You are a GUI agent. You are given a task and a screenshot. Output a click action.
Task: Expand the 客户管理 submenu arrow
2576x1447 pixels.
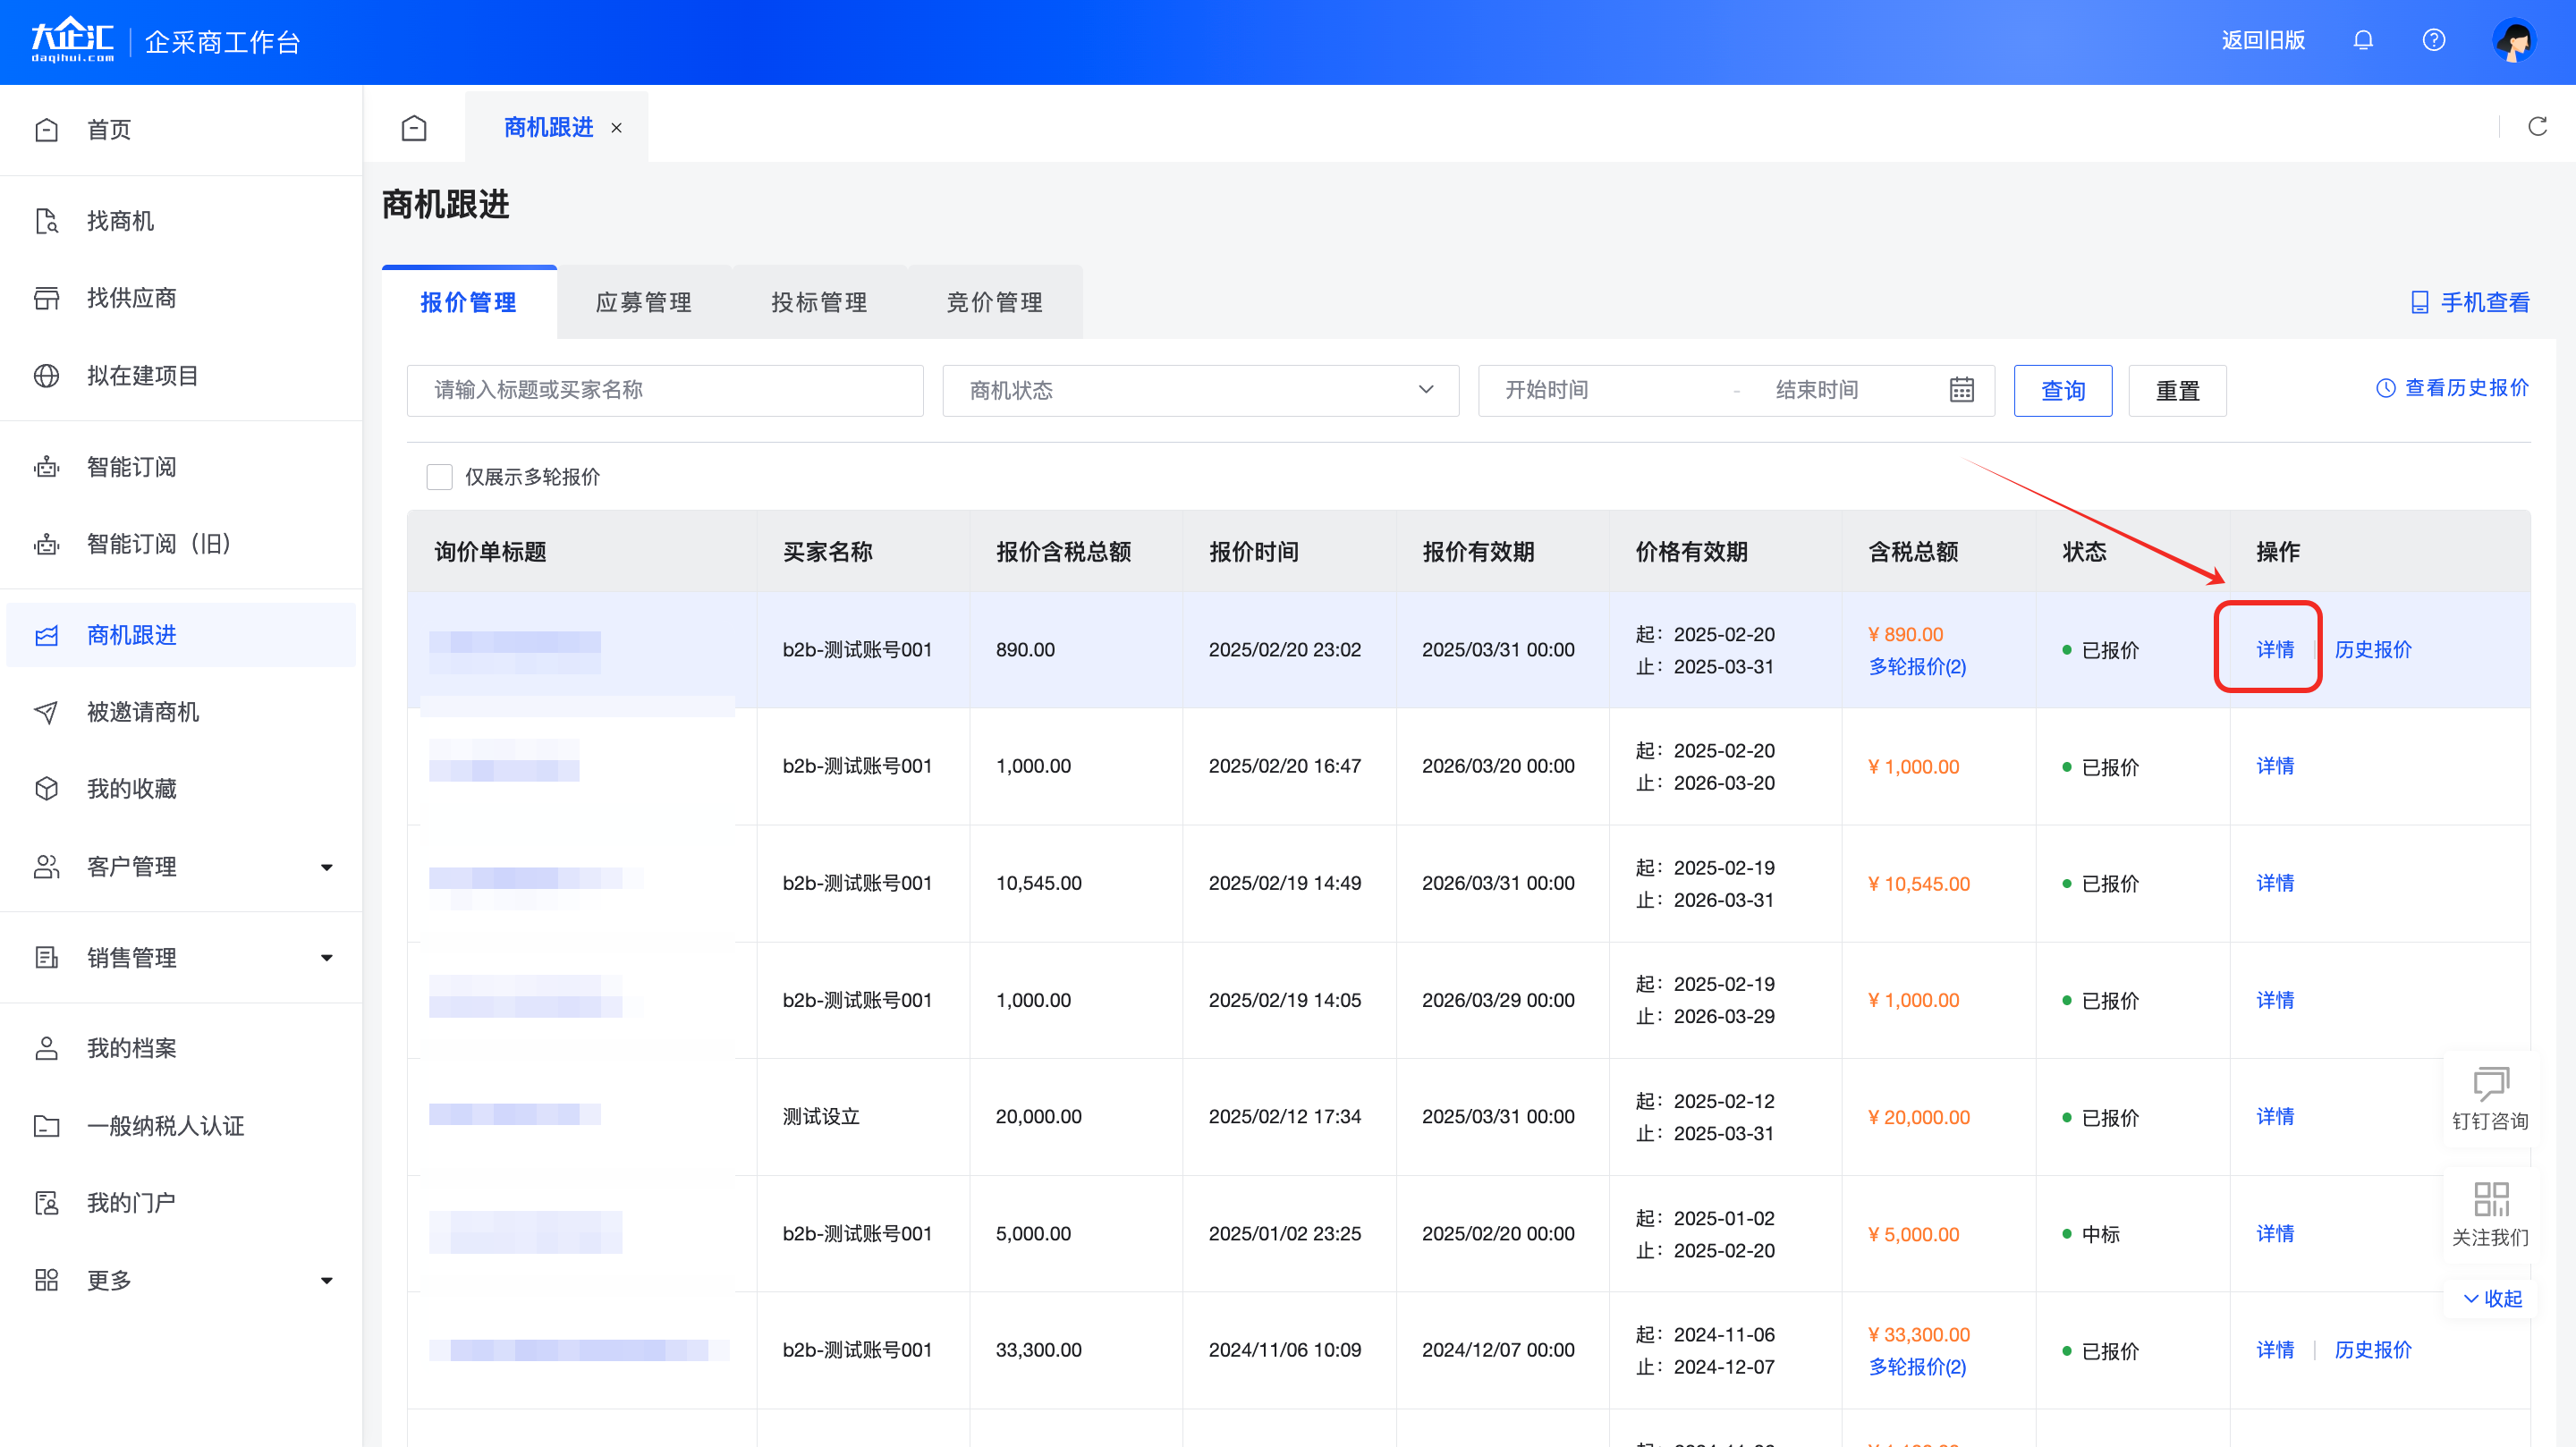pyautogui.click(x=326, y=867)
